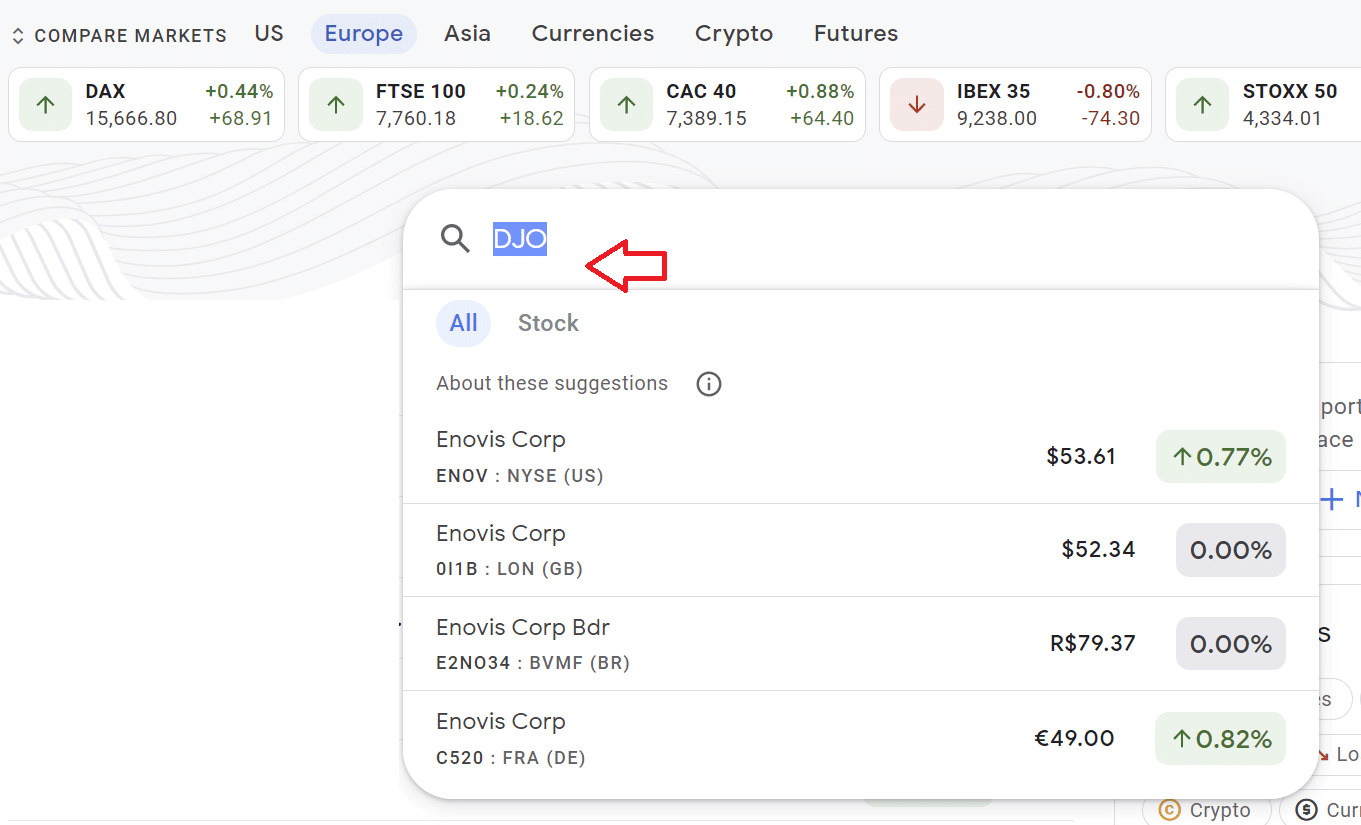The width and height of the screenshot is (1361, 825).
Task: Open the Asia markets tab
Action: point(467,33)
